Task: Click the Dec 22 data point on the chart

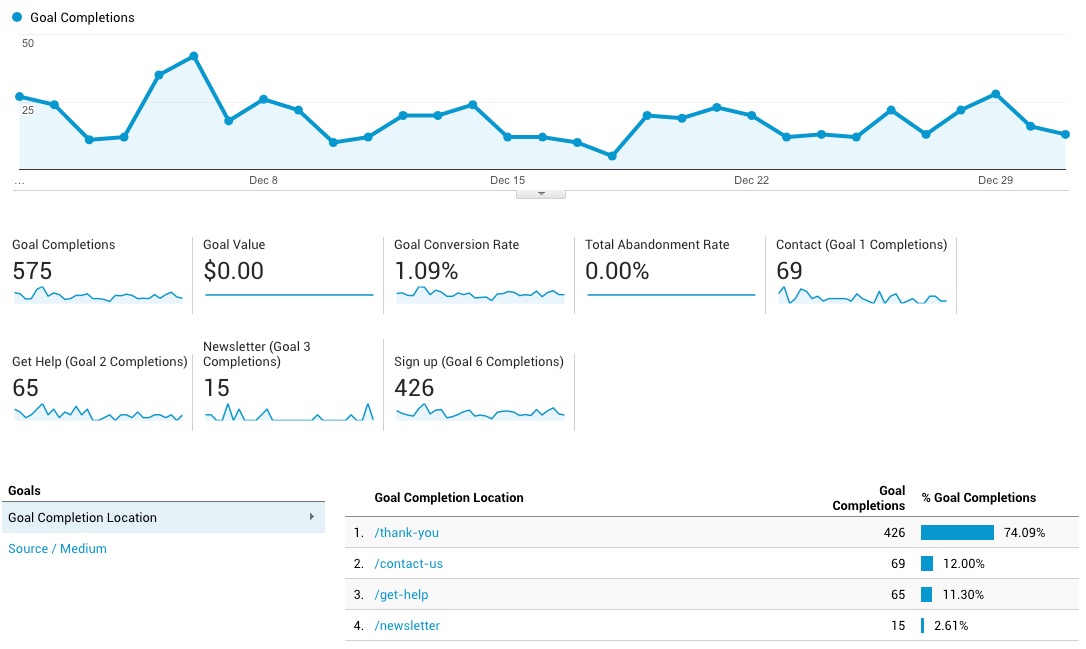Action: point(751,116)
